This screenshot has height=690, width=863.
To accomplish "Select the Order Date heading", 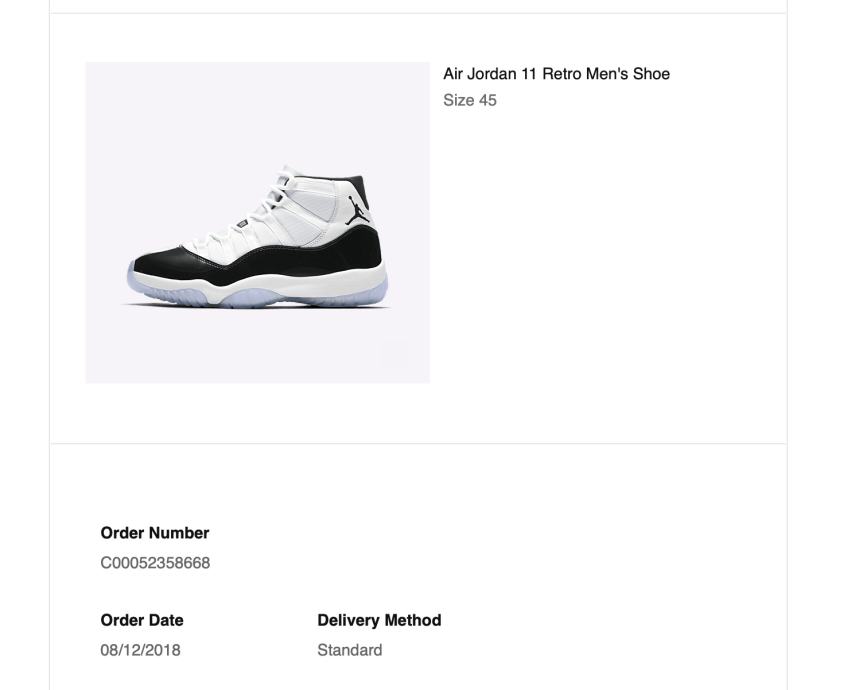I will coord(142,620).
